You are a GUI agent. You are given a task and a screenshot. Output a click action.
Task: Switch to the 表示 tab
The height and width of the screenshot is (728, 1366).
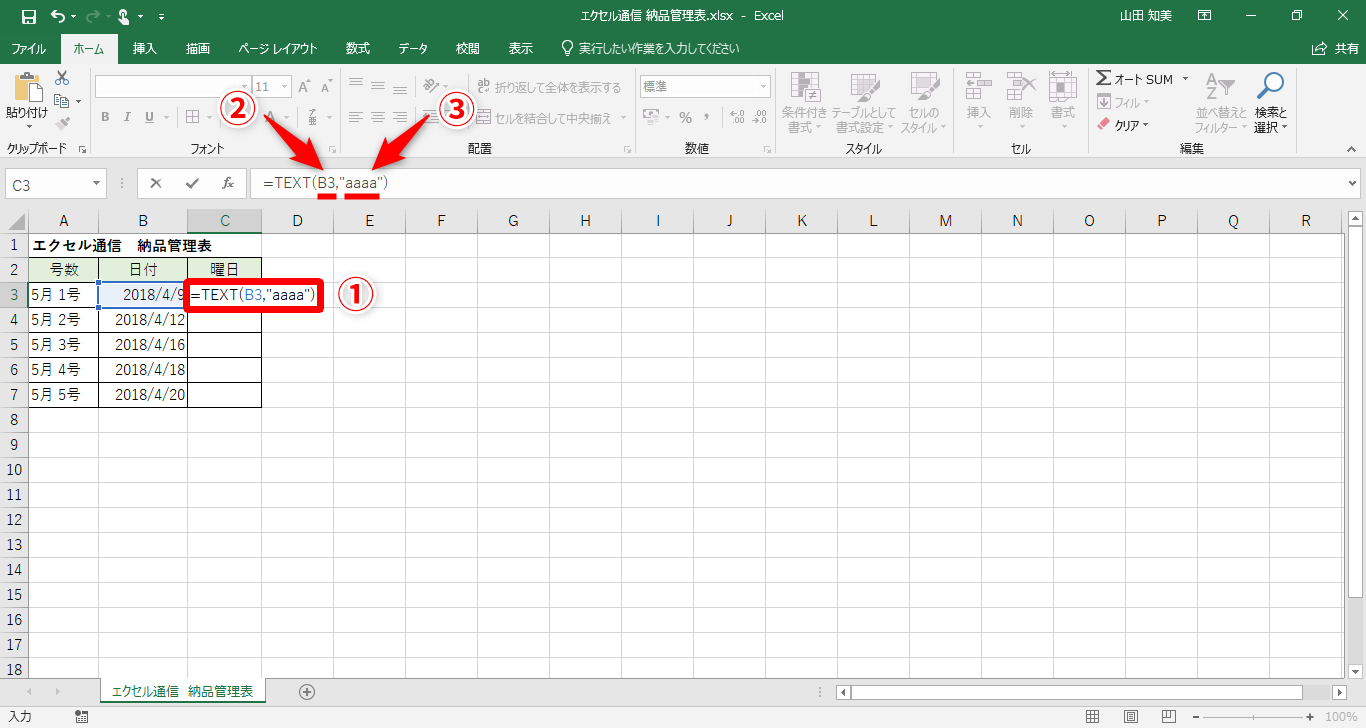tap(521, 48)
